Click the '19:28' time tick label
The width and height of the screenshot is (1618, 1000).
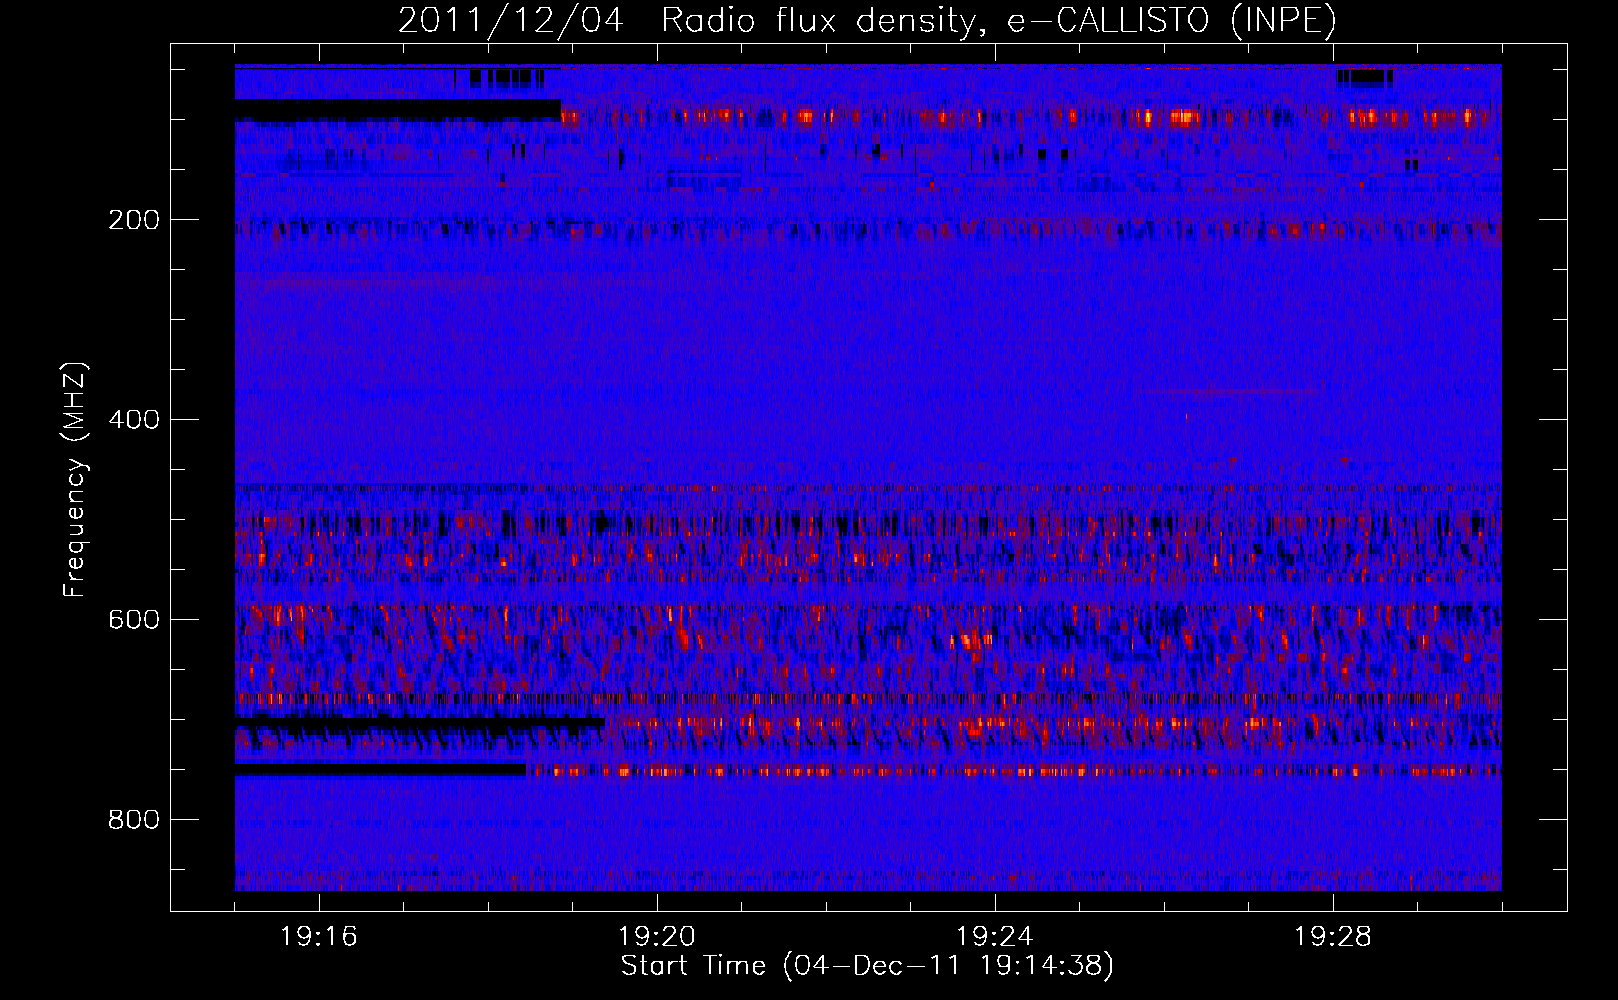pos(1333,937)
